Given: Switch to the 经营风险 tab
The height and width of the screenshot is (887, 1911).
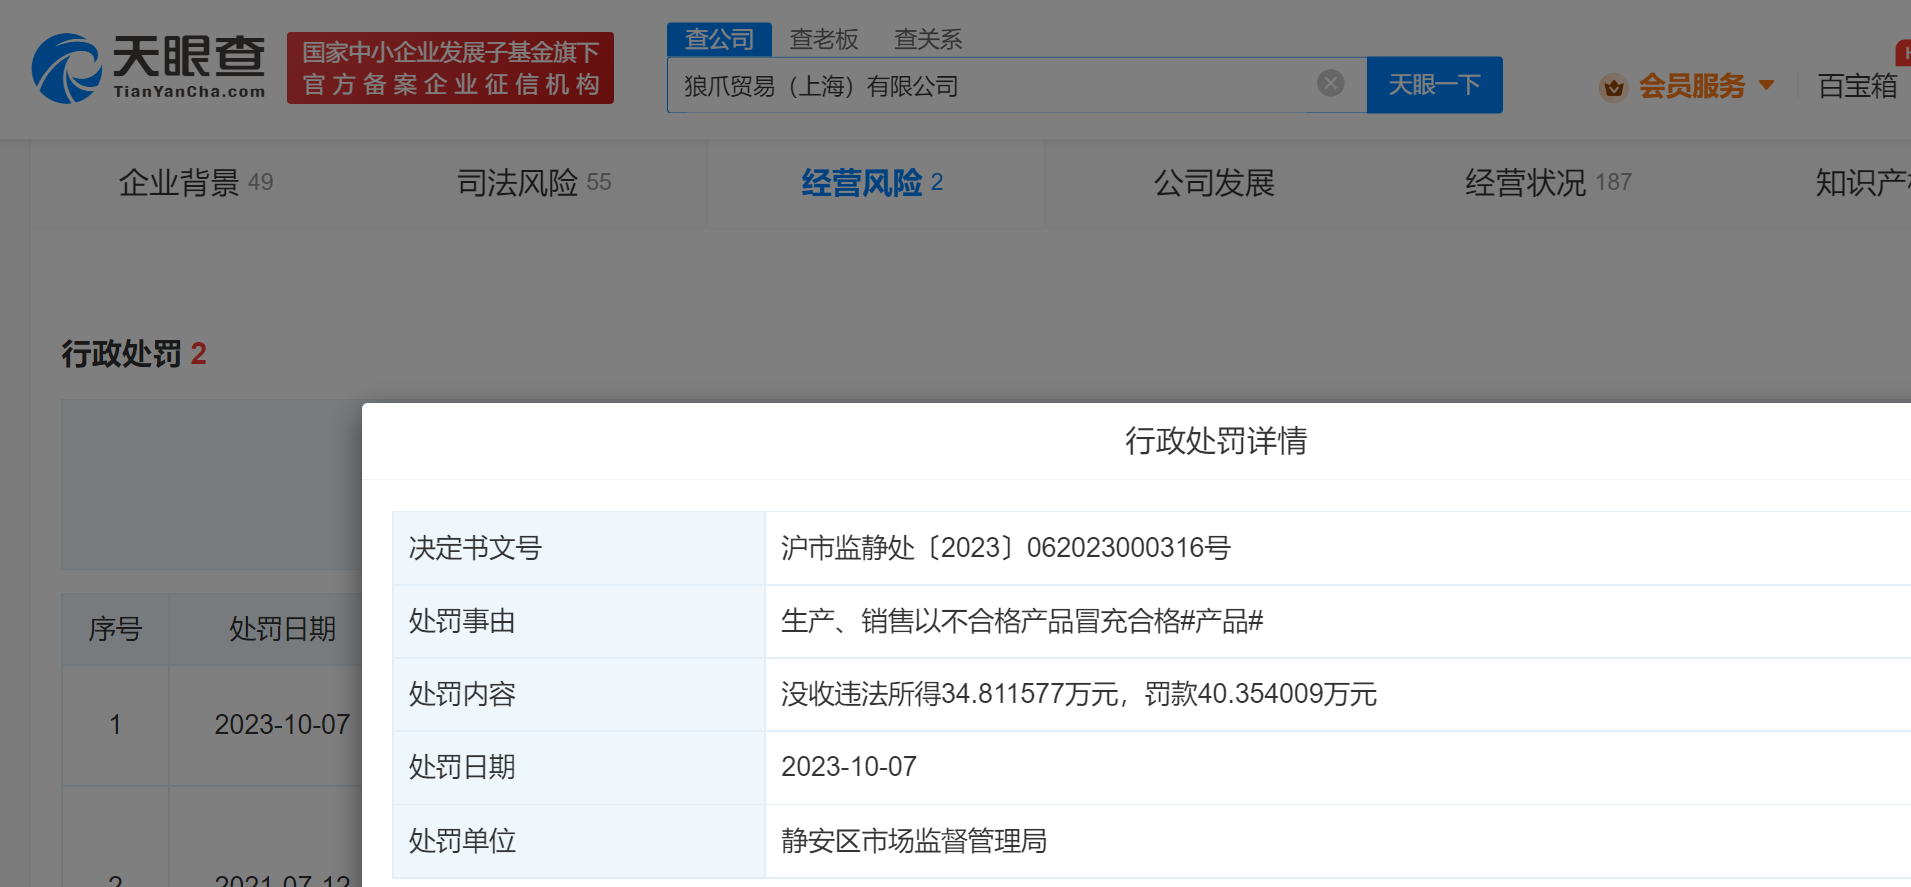Looking at the screenshot, I should pos(872,183).
